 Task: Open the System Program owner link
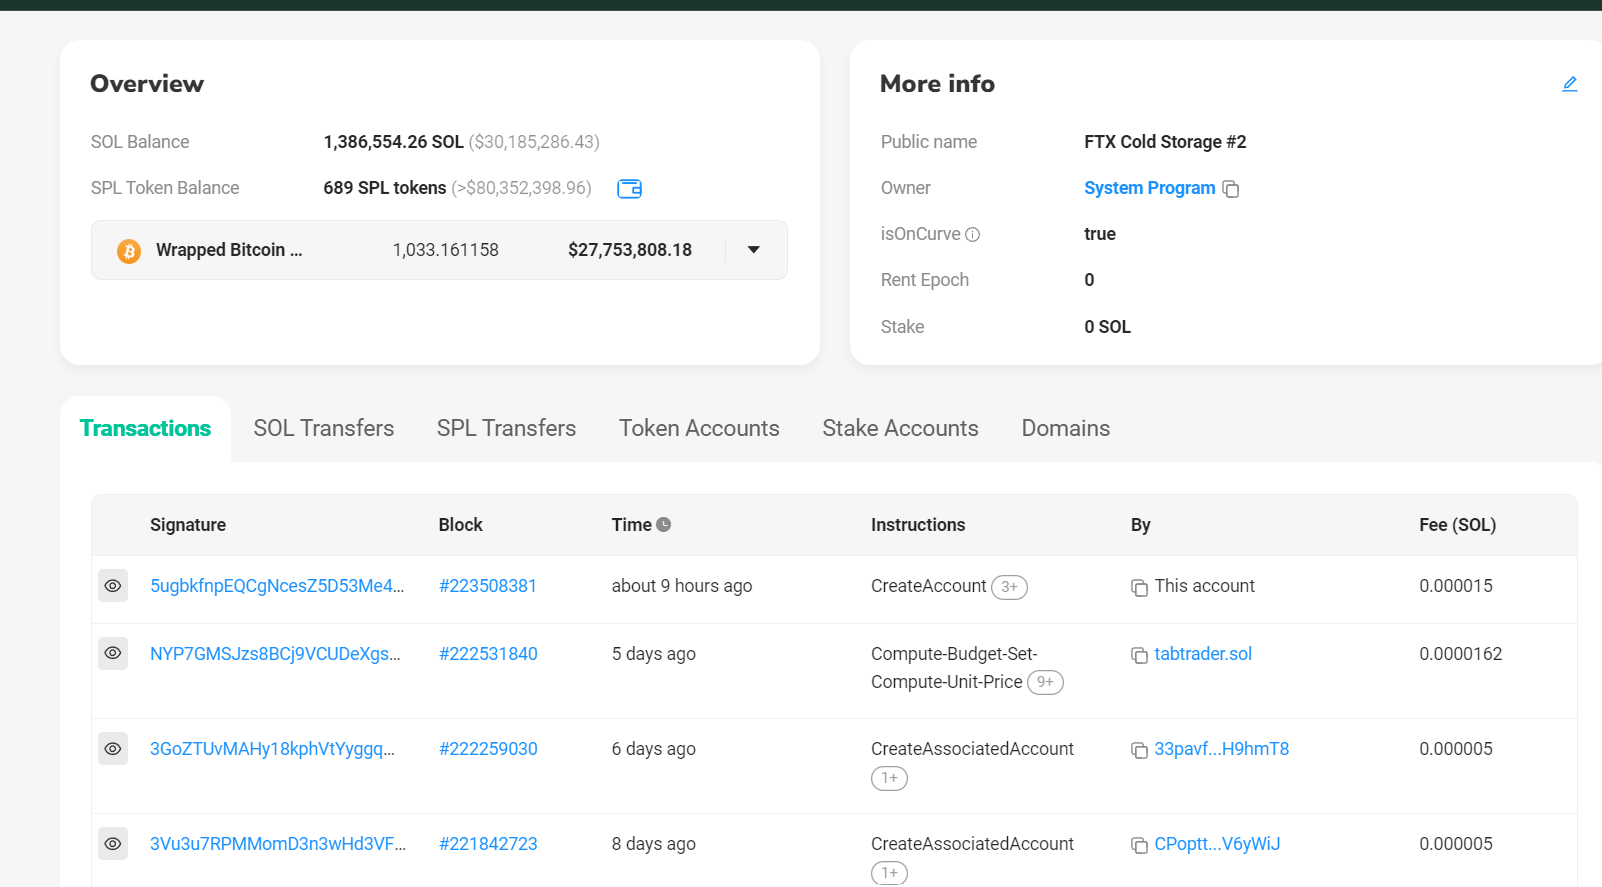click(1149, 188)
